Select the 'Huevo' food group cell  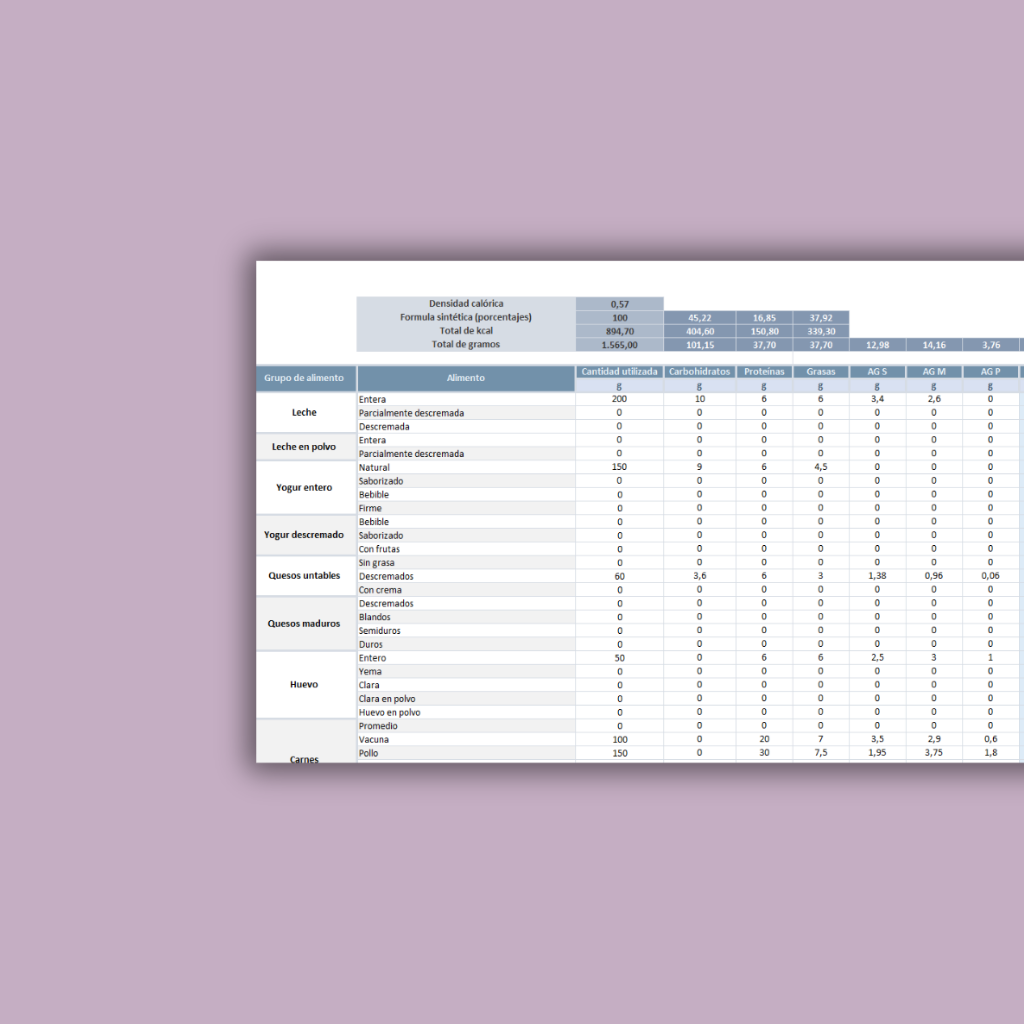tap(305, 685)
